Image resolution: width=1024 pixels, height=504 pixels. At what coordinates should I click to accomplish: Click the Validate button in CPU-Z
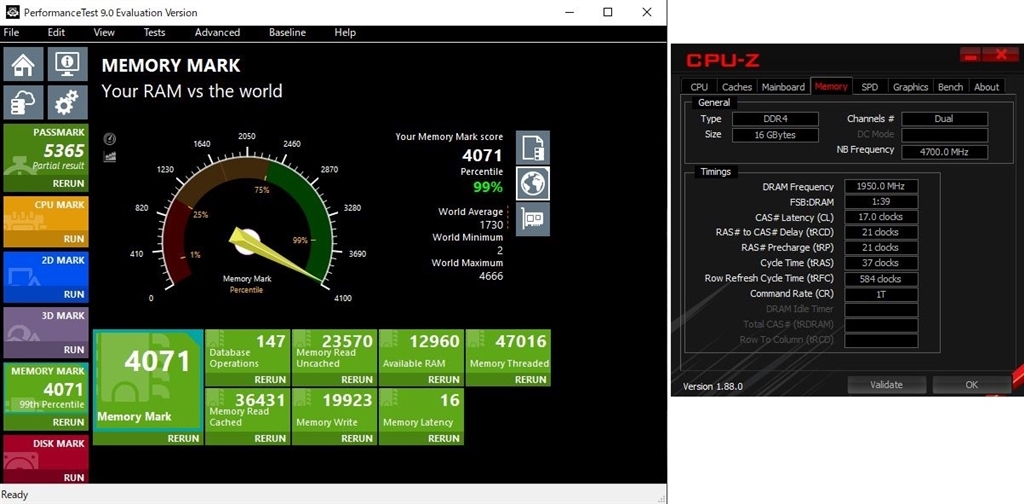point(886,385)
